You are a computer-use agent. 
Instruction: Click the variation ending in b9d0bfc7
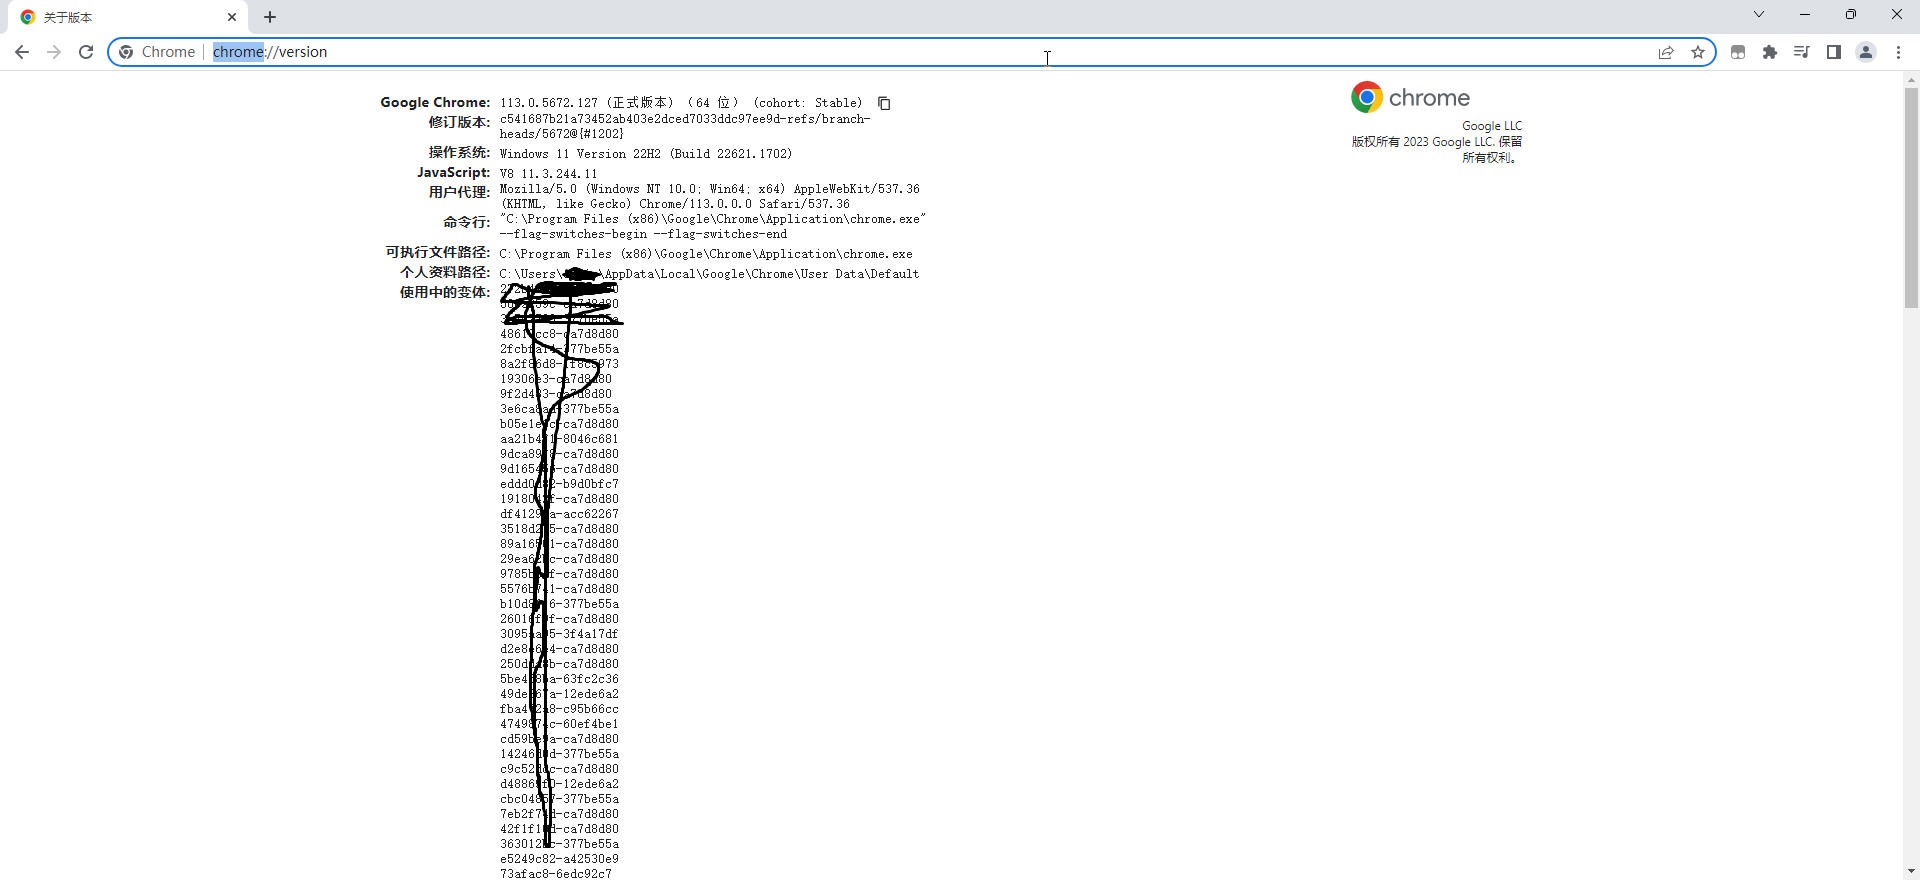(559, 484)
